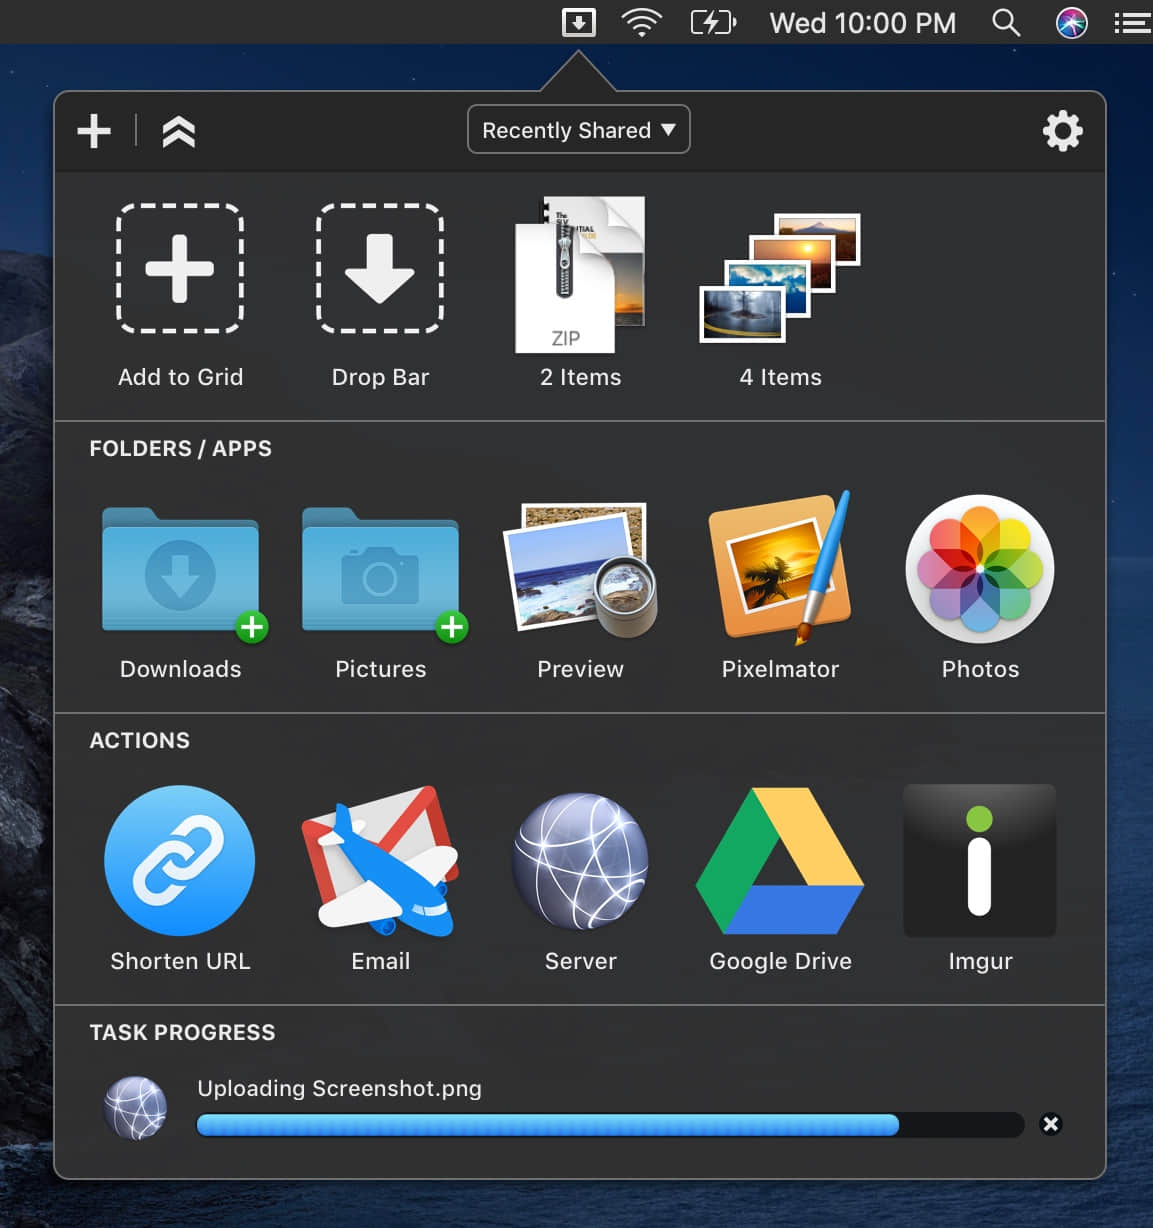Screen dimensions: 1153x1228
Task: Open the Photos app icon
Action: (x=980, y=569)
